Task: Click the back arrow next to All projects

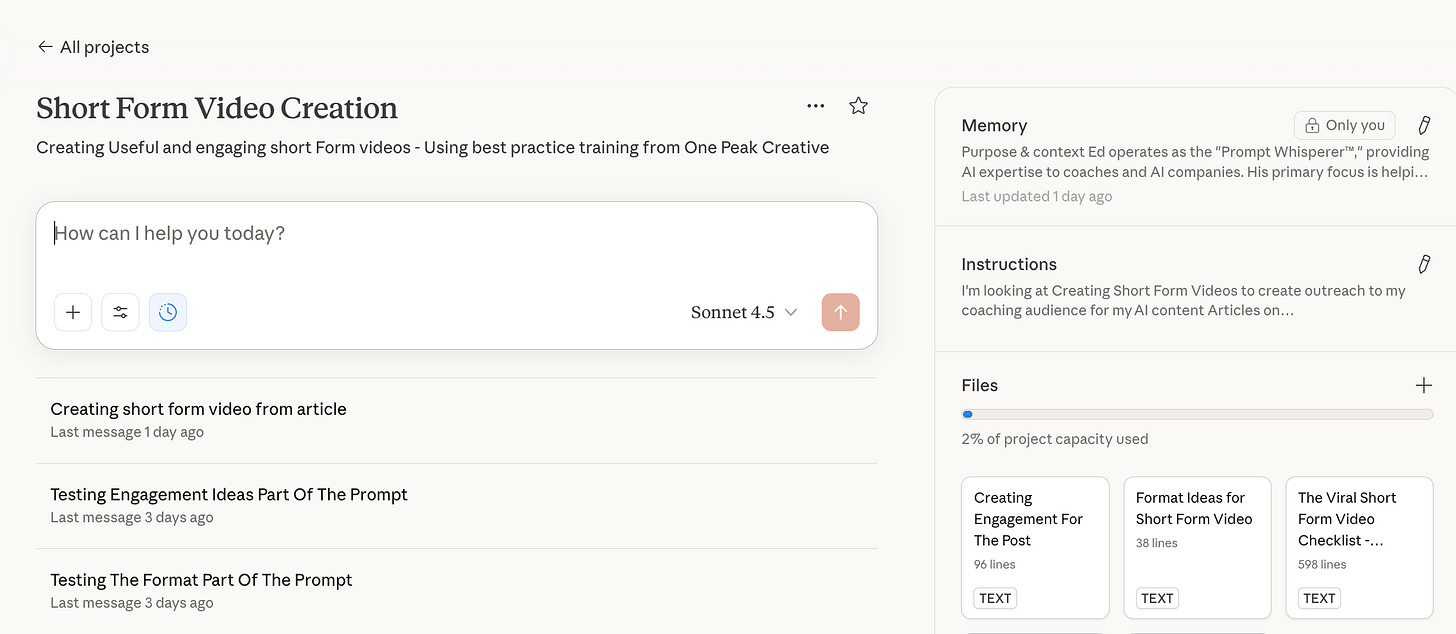Action: point(45,46)
